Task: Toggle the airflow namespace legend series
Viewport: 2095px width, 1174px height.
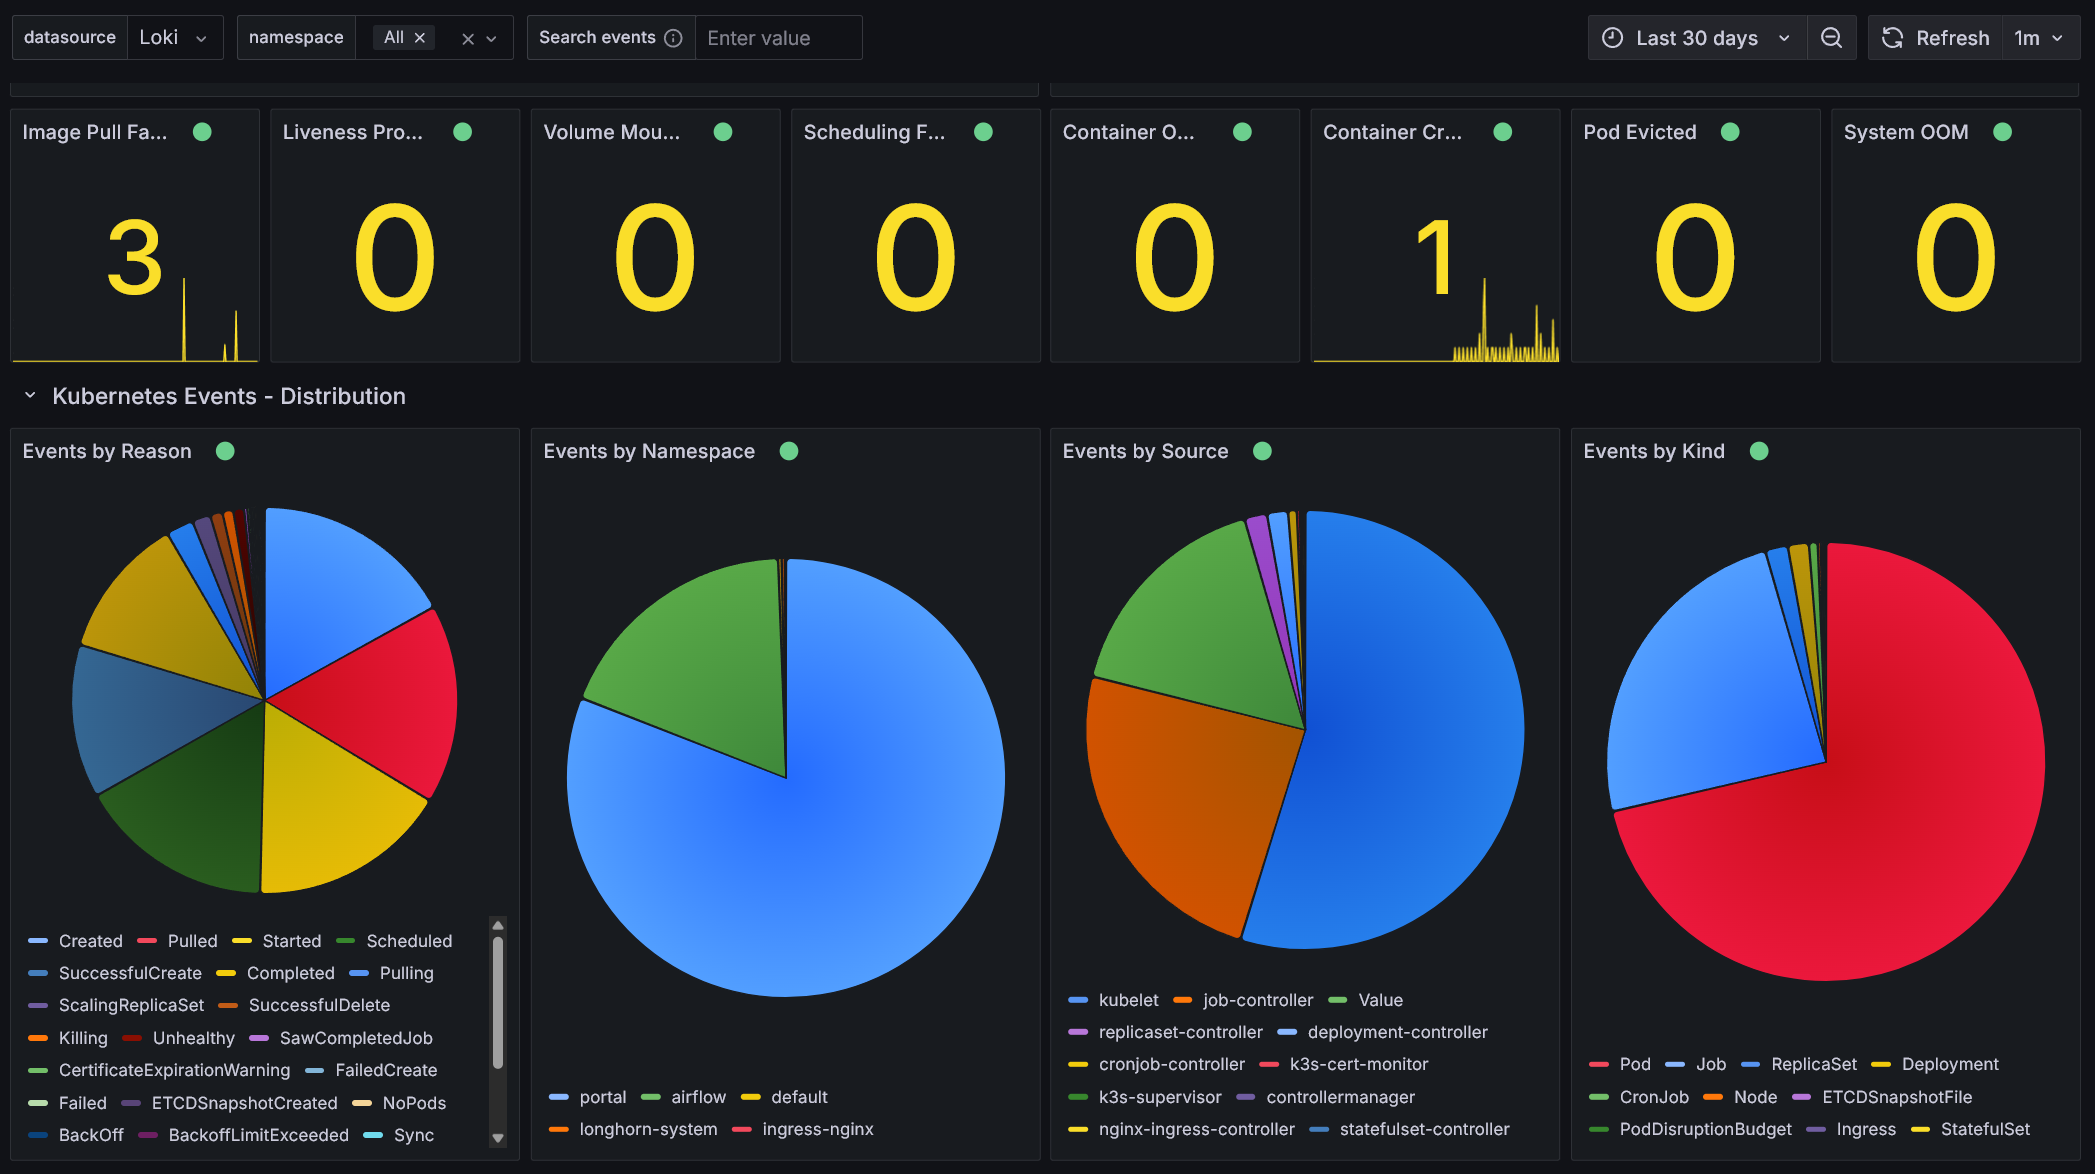Action: pos(699,1097)
